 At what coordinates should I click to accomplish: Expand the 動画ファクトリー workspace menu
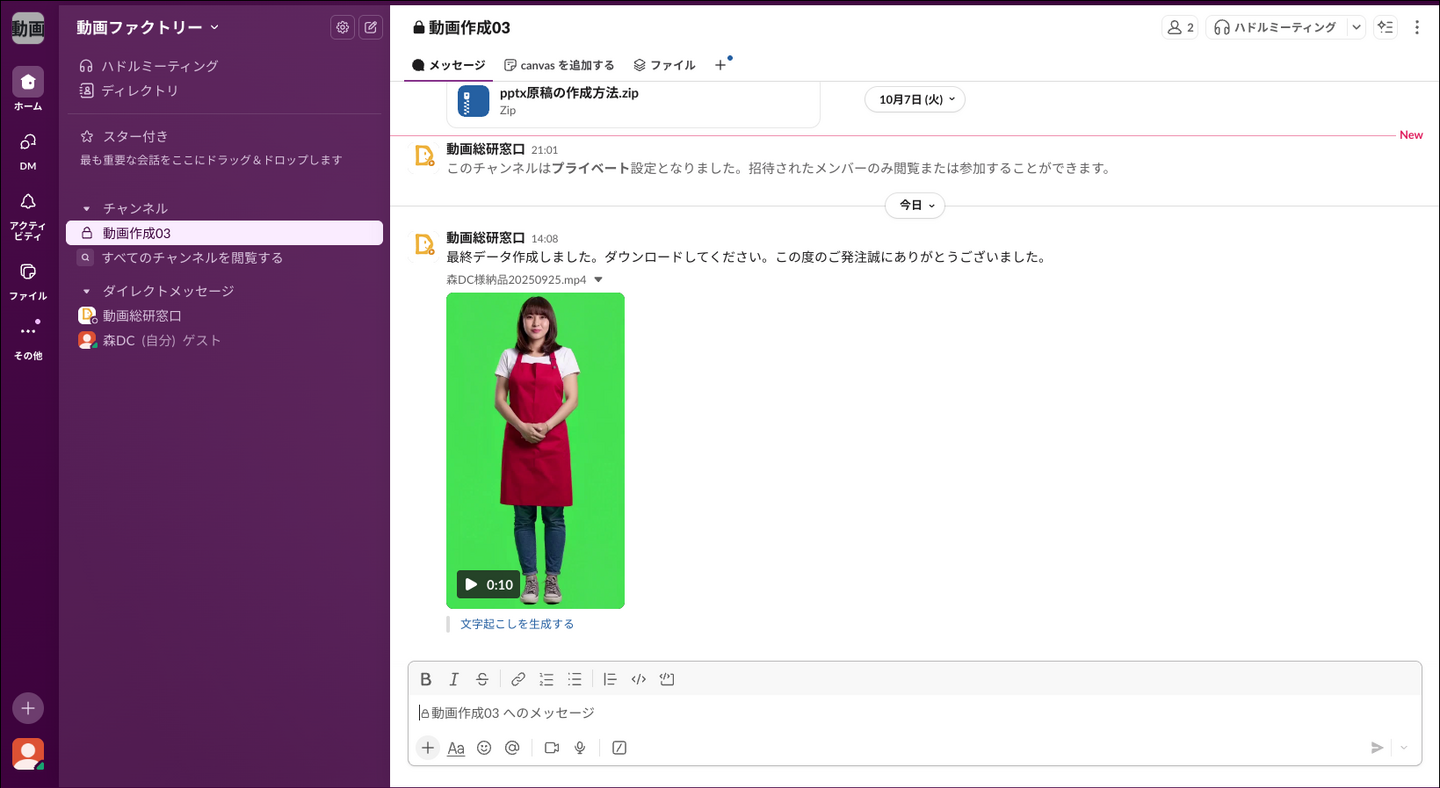(x=147, y=27)
